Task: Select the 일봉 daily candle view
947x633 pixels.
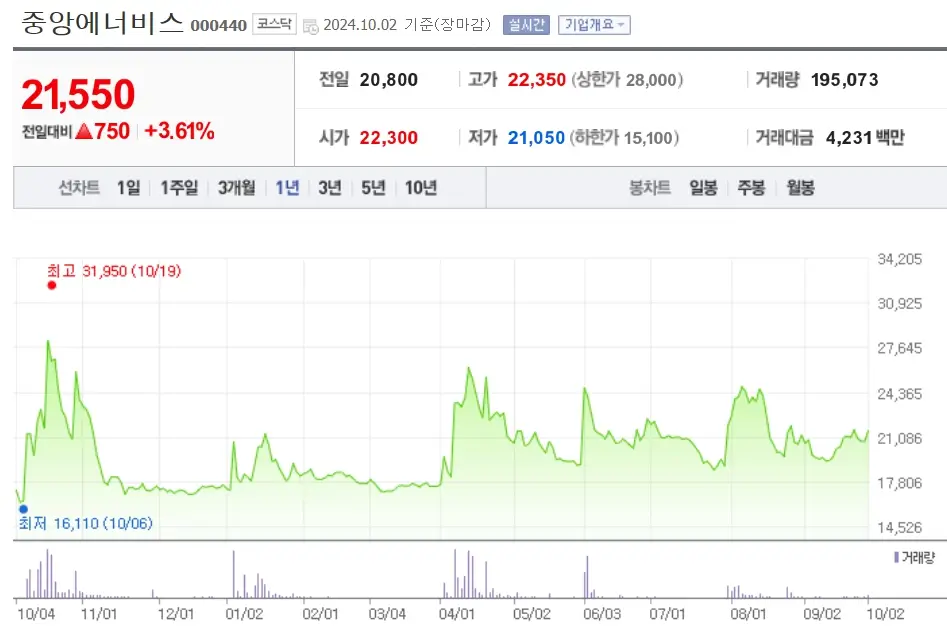Action: [703, 187]
